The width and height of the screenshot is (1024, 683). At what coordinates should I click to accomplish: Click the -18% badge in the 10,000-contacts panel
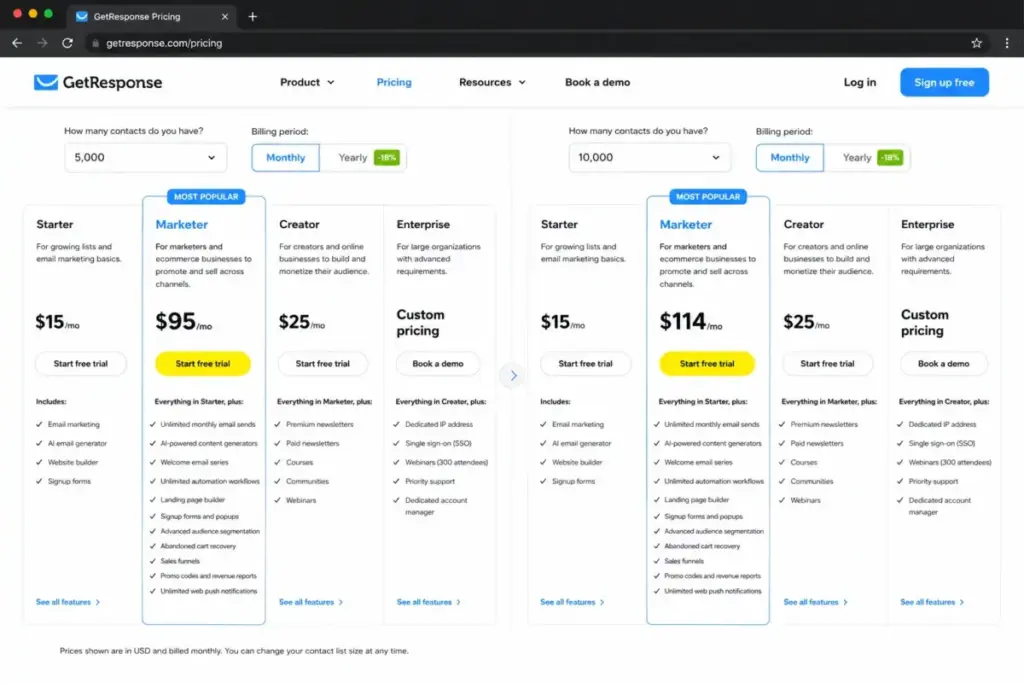890,157
